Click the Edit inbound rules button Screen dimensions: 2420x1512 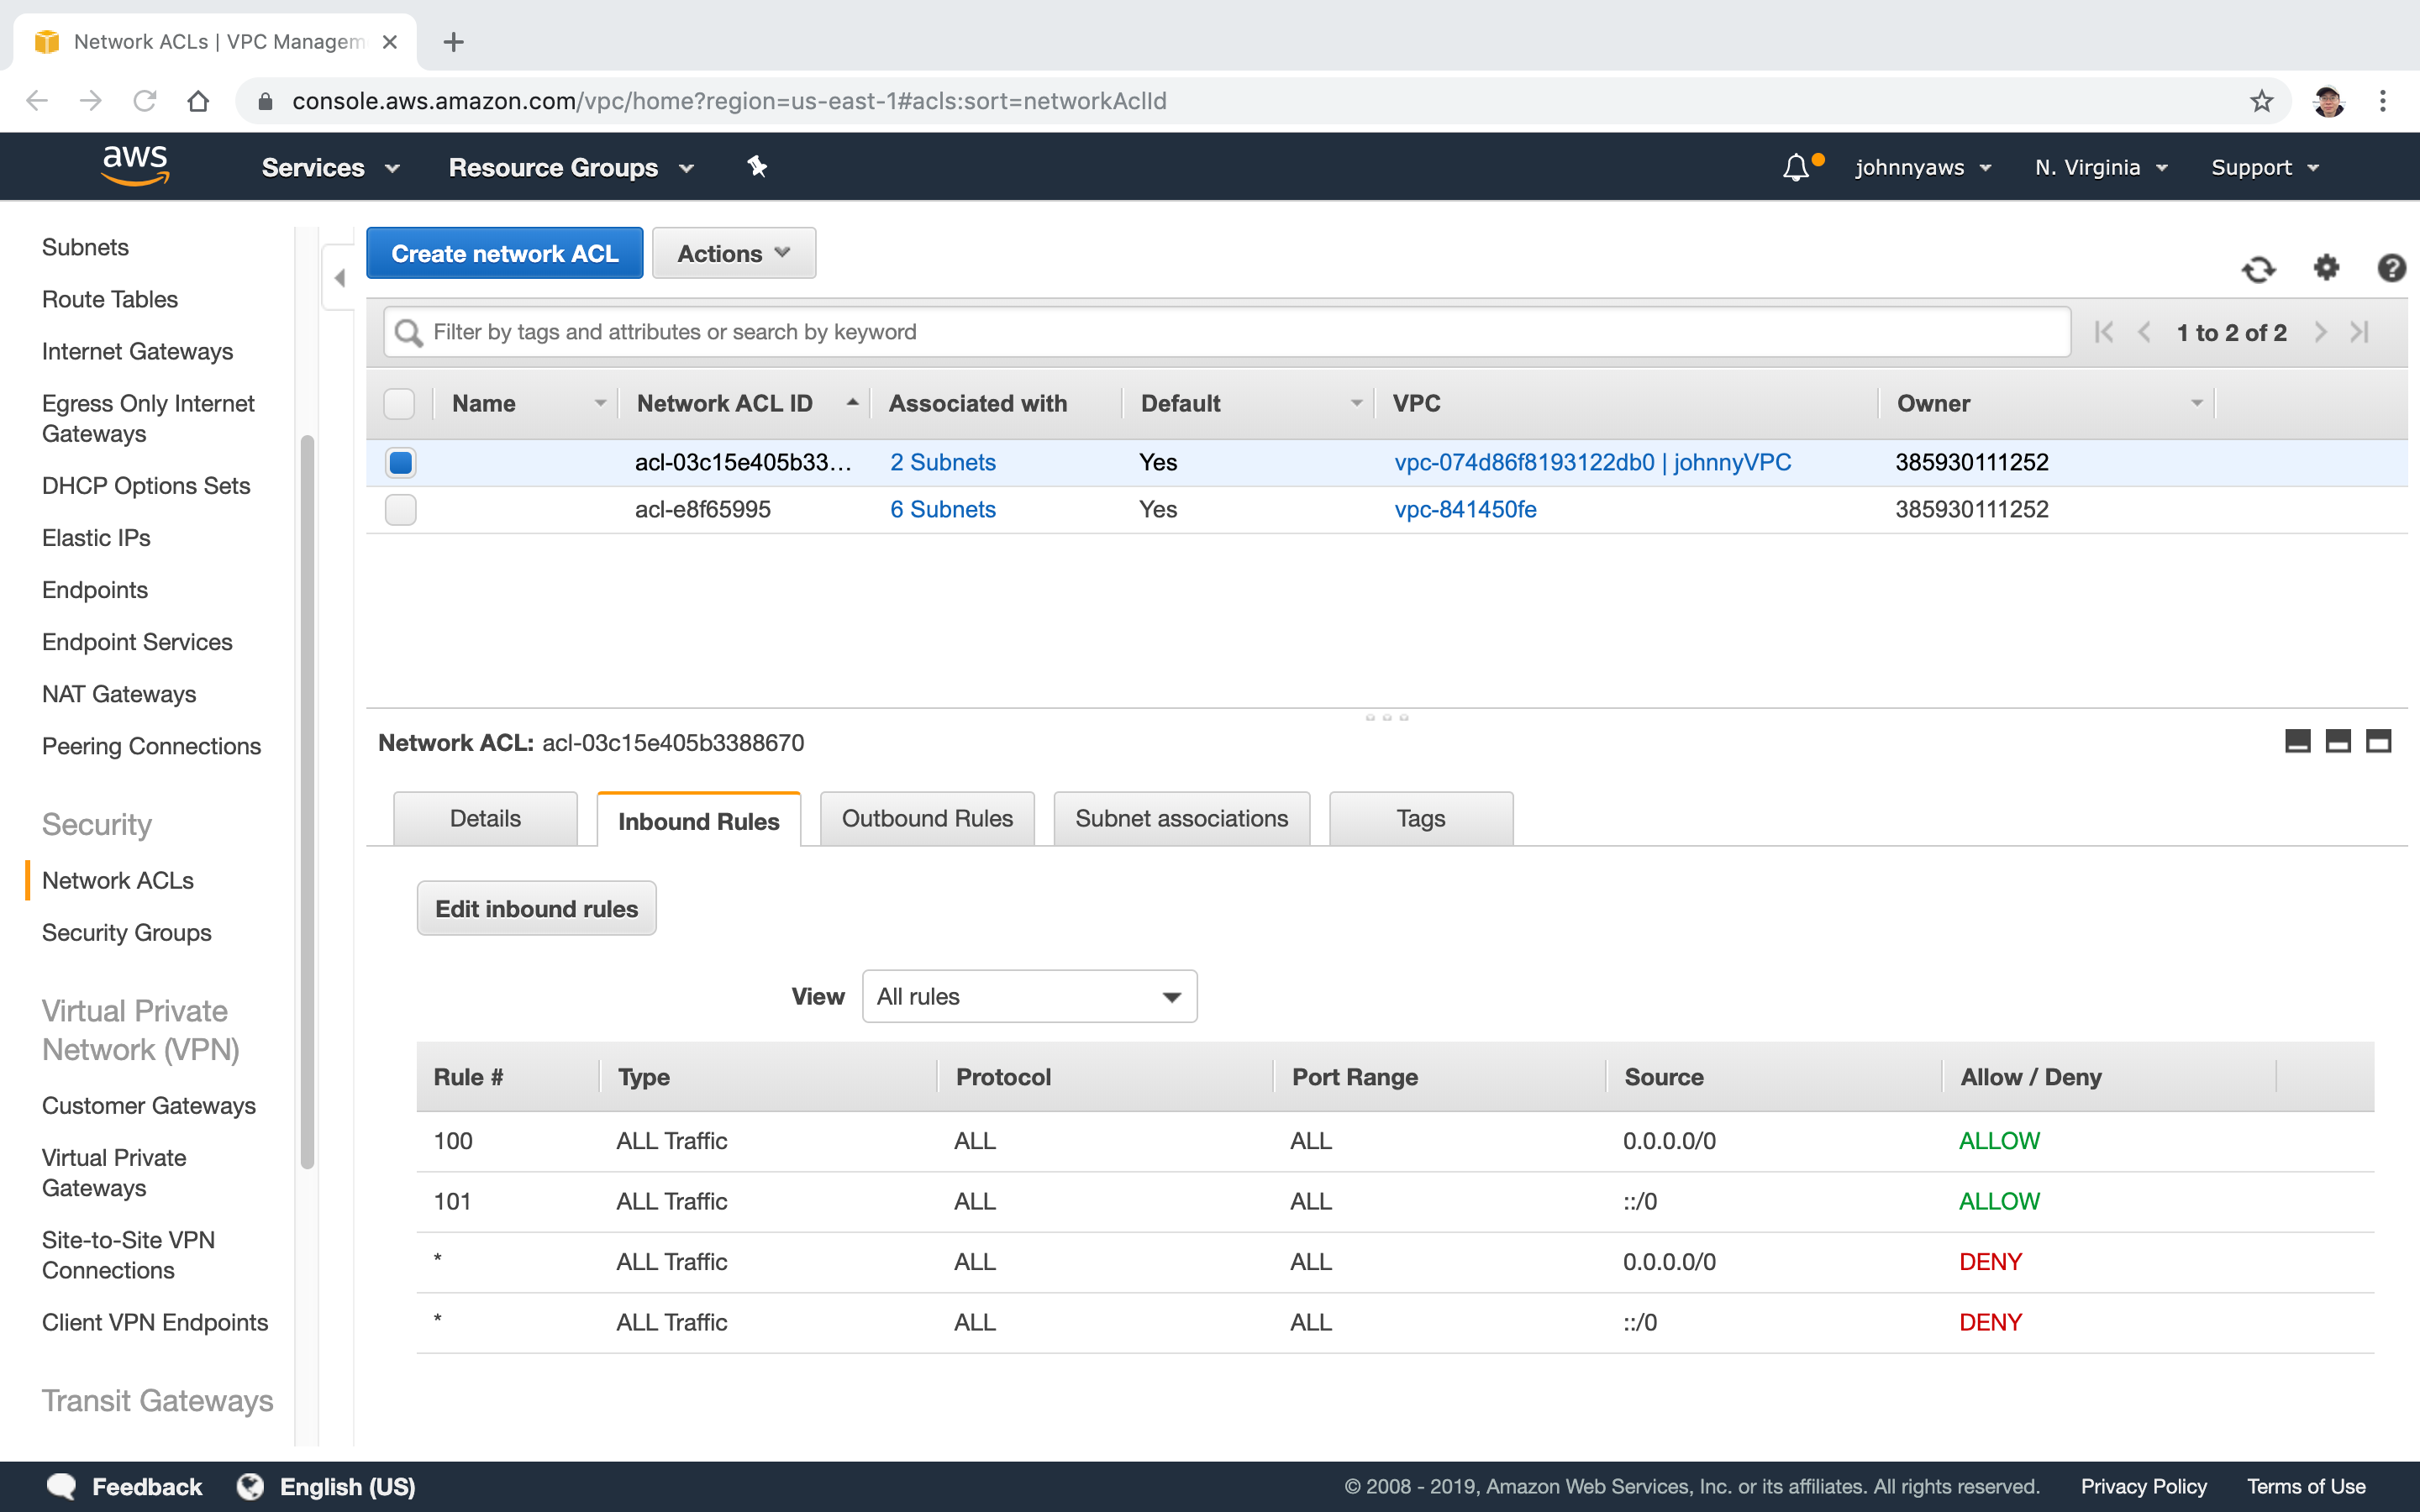[536, 908]
